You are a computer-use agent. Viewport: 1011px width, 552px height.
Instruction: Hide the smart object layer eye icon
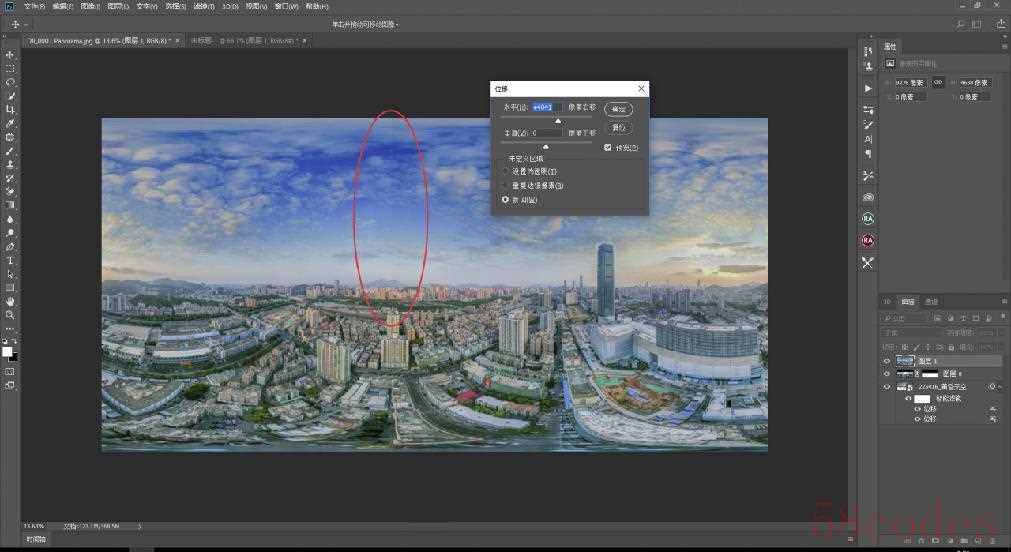click(887, 387)
